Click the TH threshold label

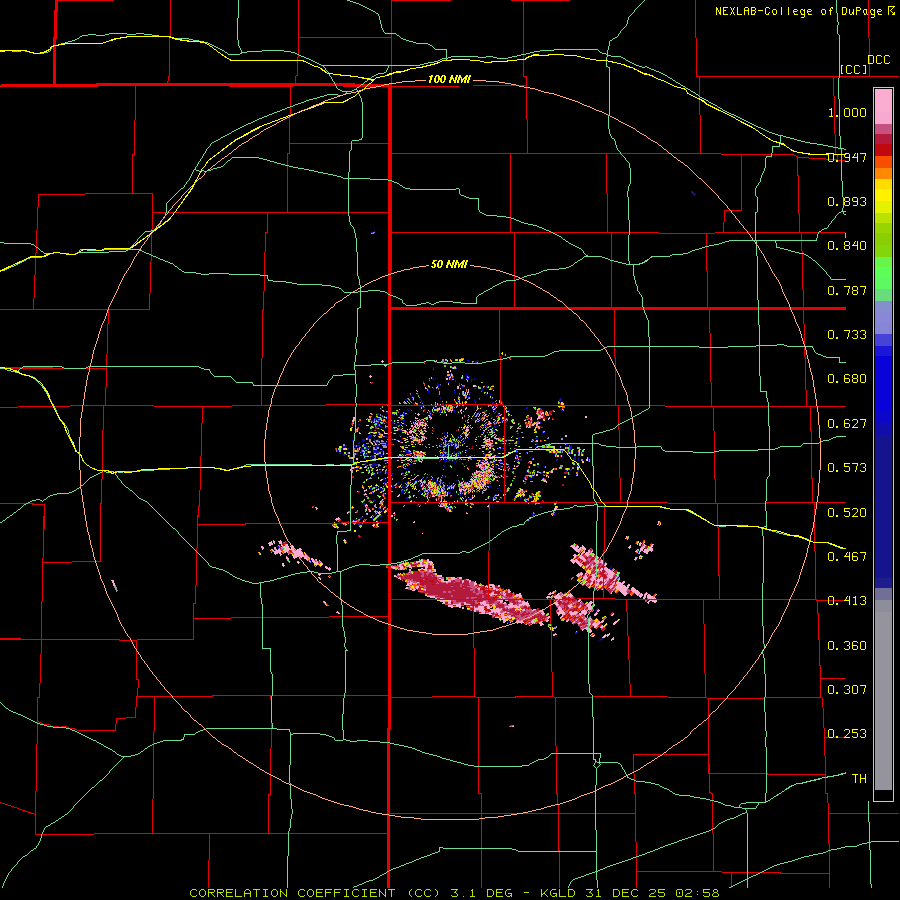pos(859,778)
